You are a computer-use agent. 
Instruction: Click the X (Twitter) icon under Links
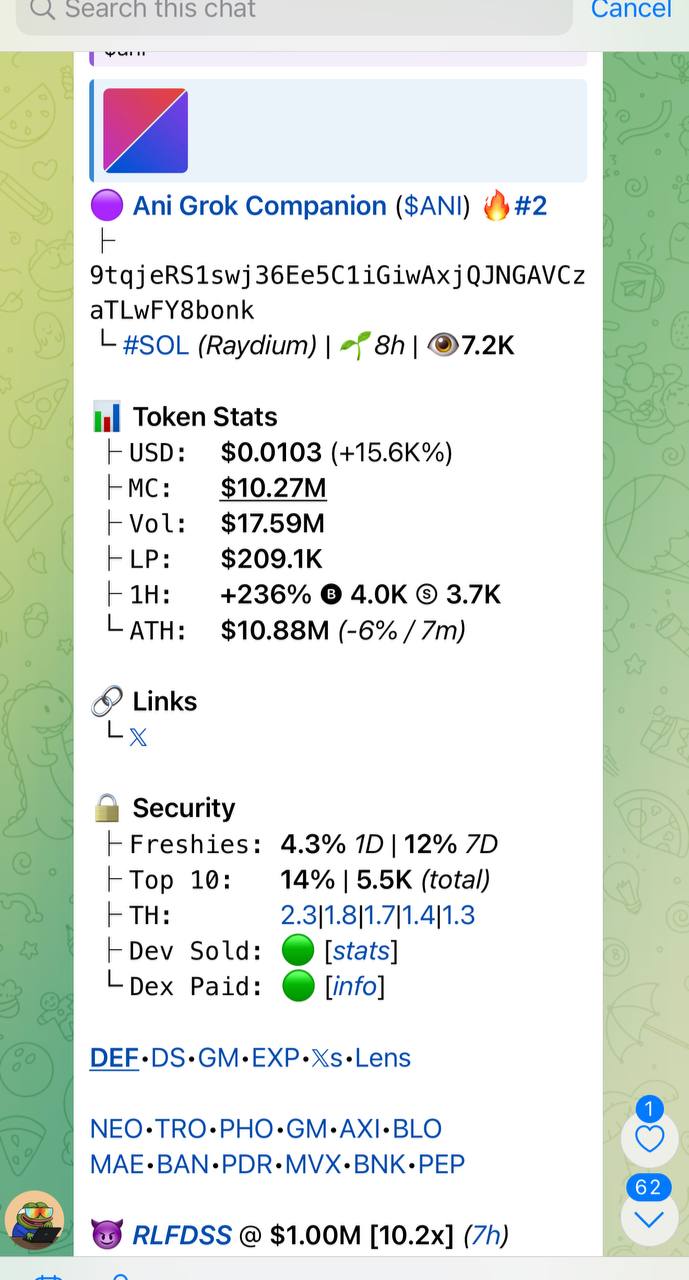click(x=138, y=738)
